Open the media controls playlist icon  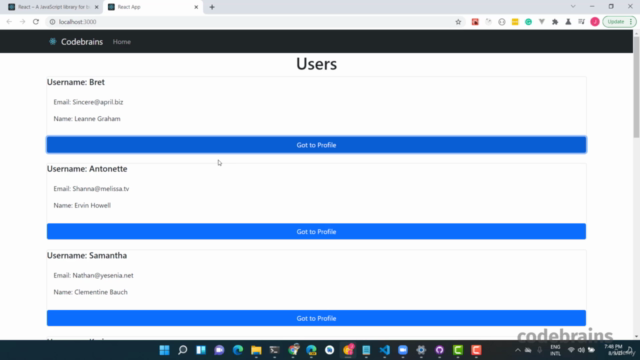click(581, 22)
